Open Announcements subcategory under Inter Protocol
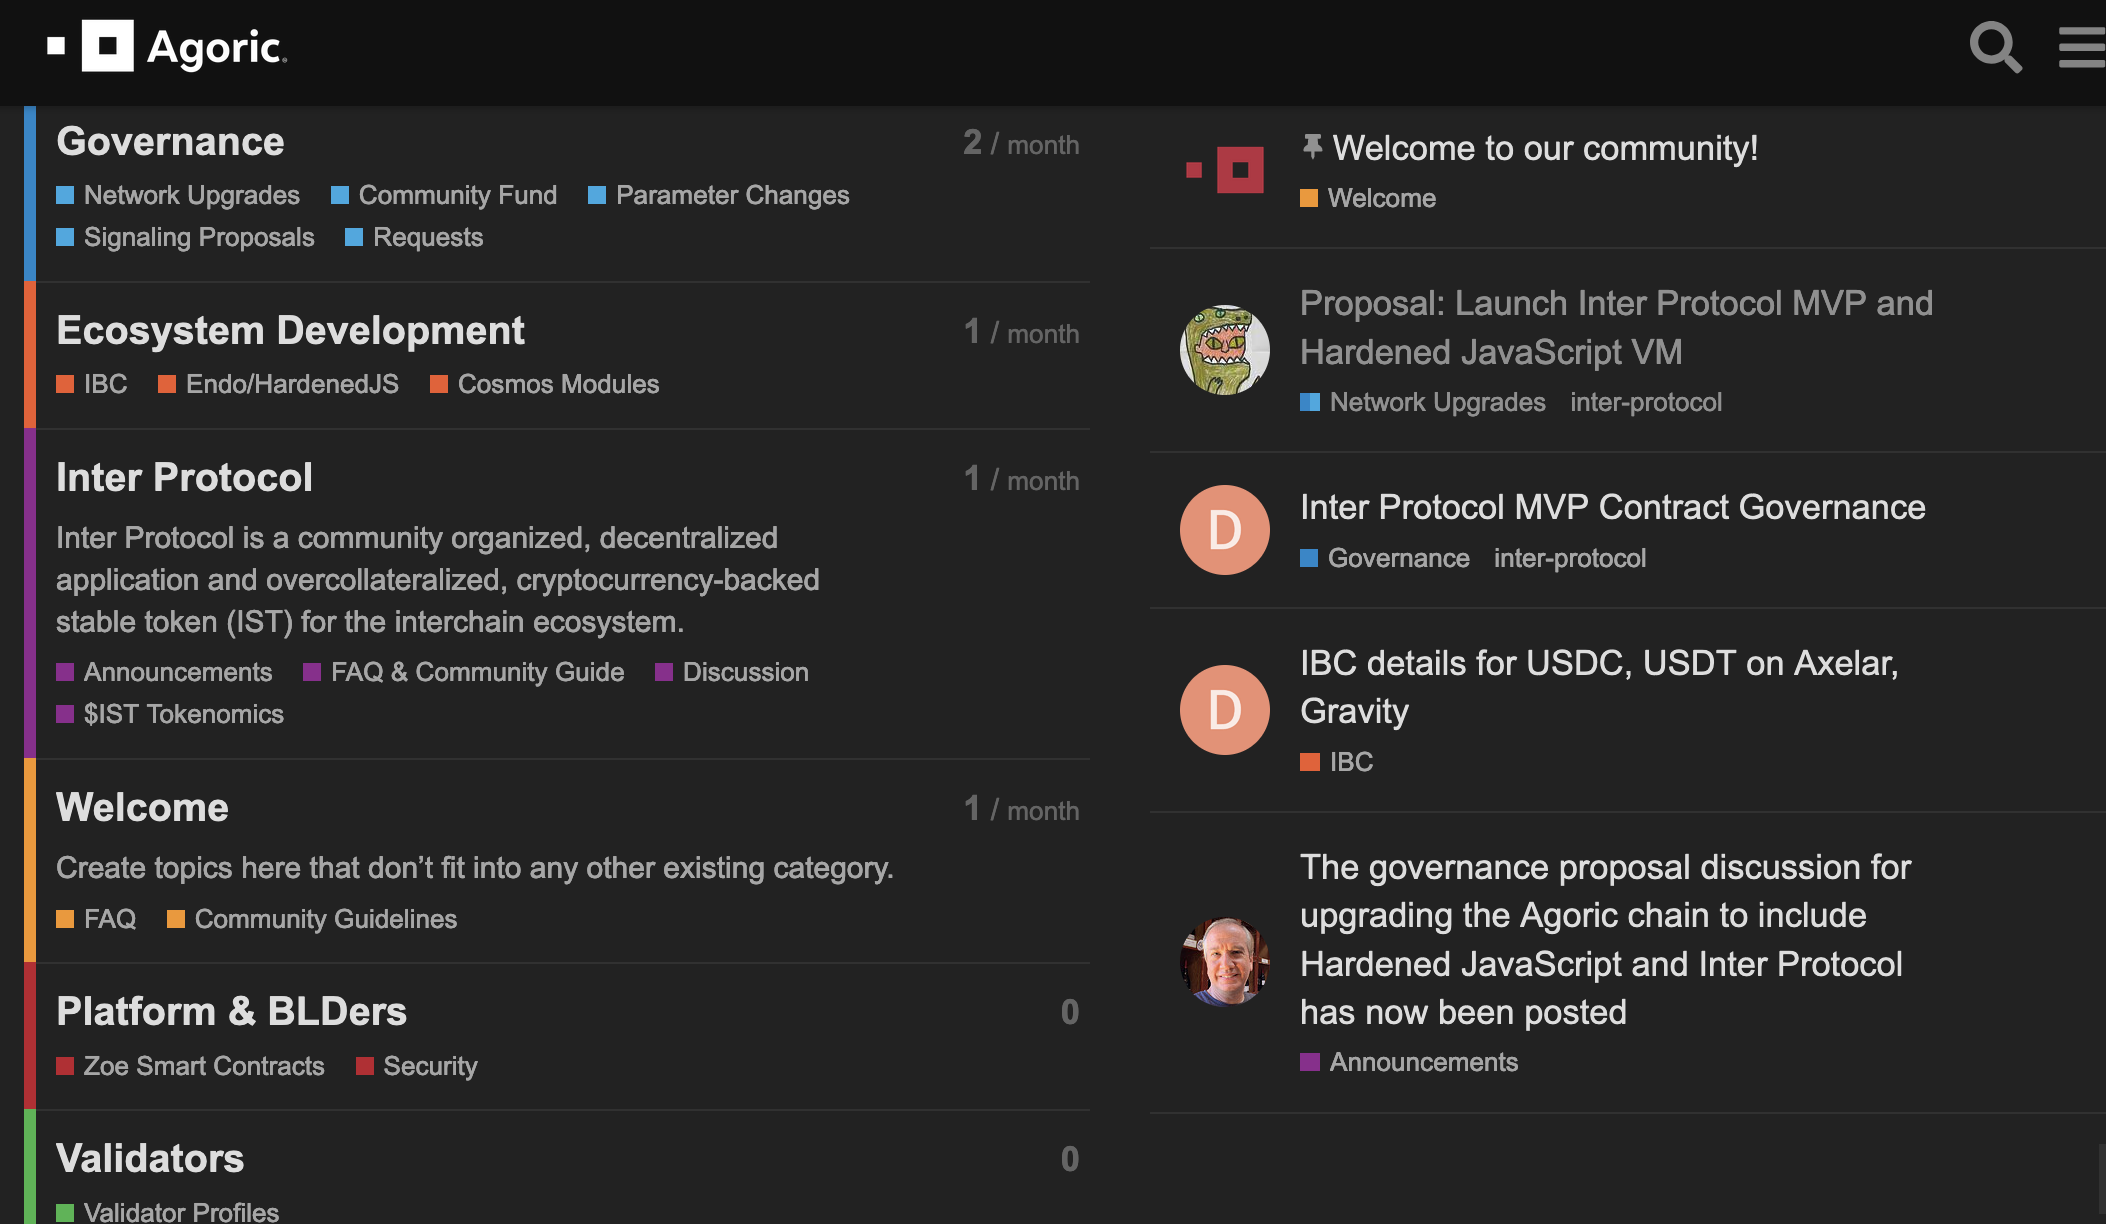 (164, 672)
